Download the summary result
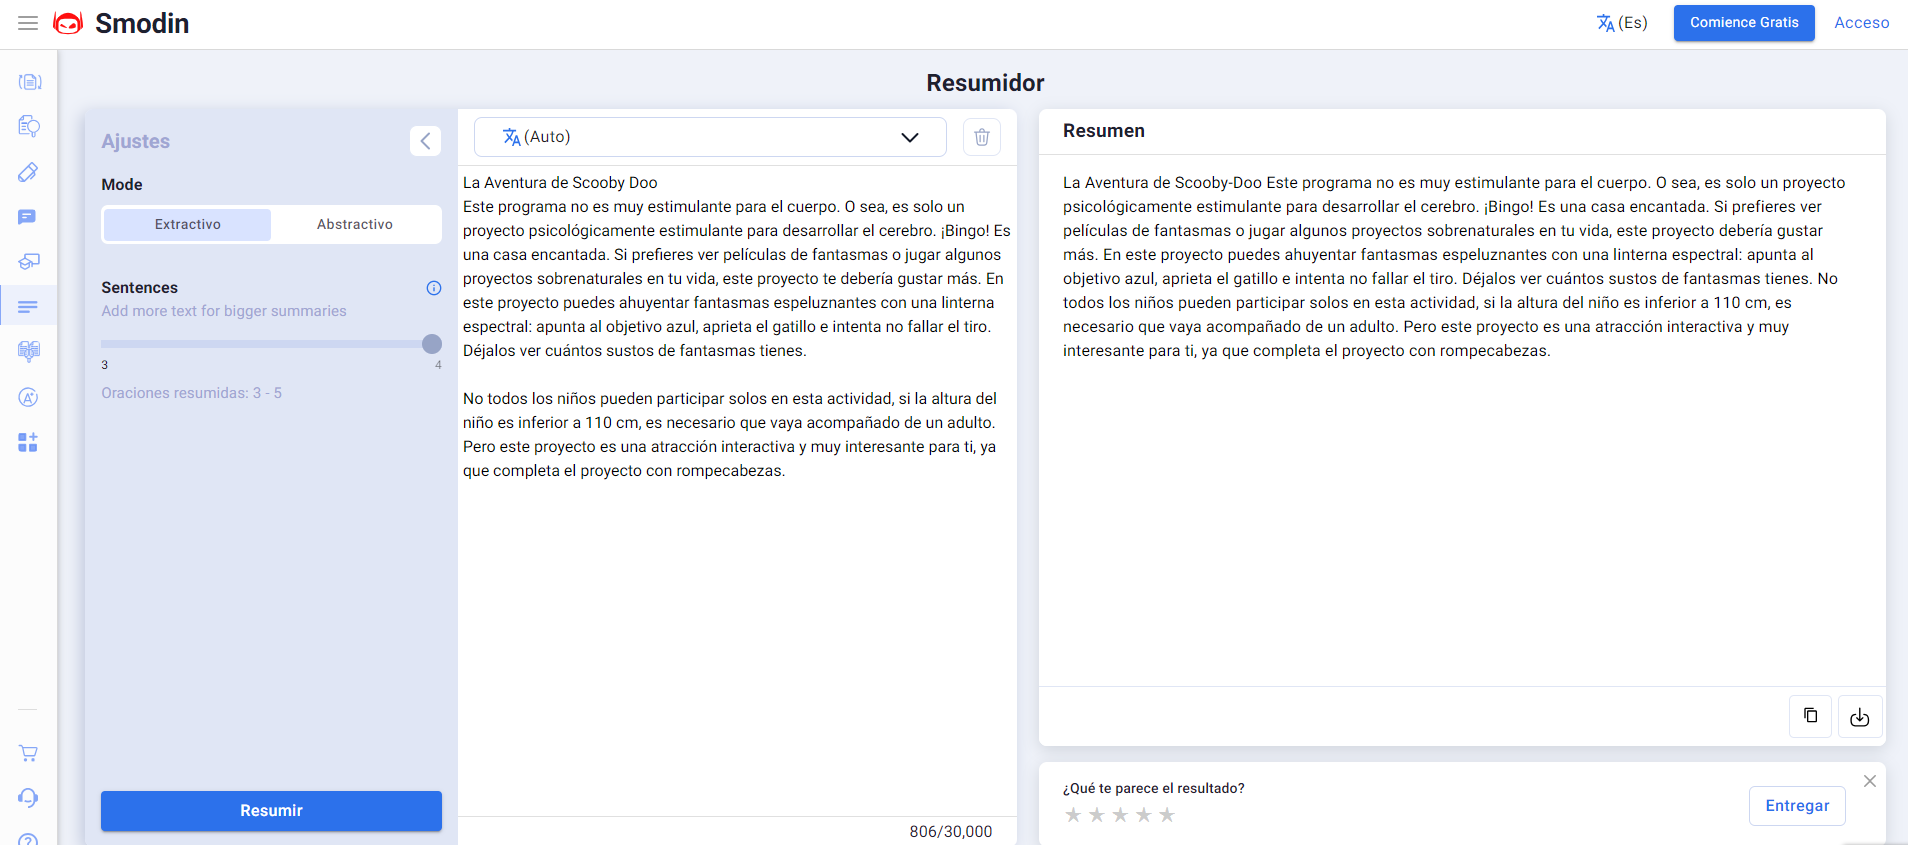 tap(1860, 716)
